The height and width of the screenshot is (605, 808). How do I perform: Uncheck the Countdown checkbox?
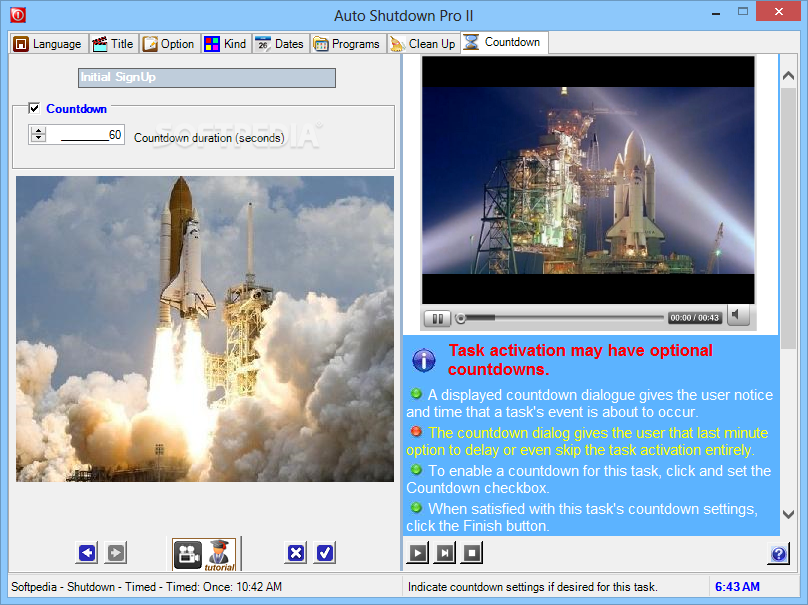coord(34,108)
